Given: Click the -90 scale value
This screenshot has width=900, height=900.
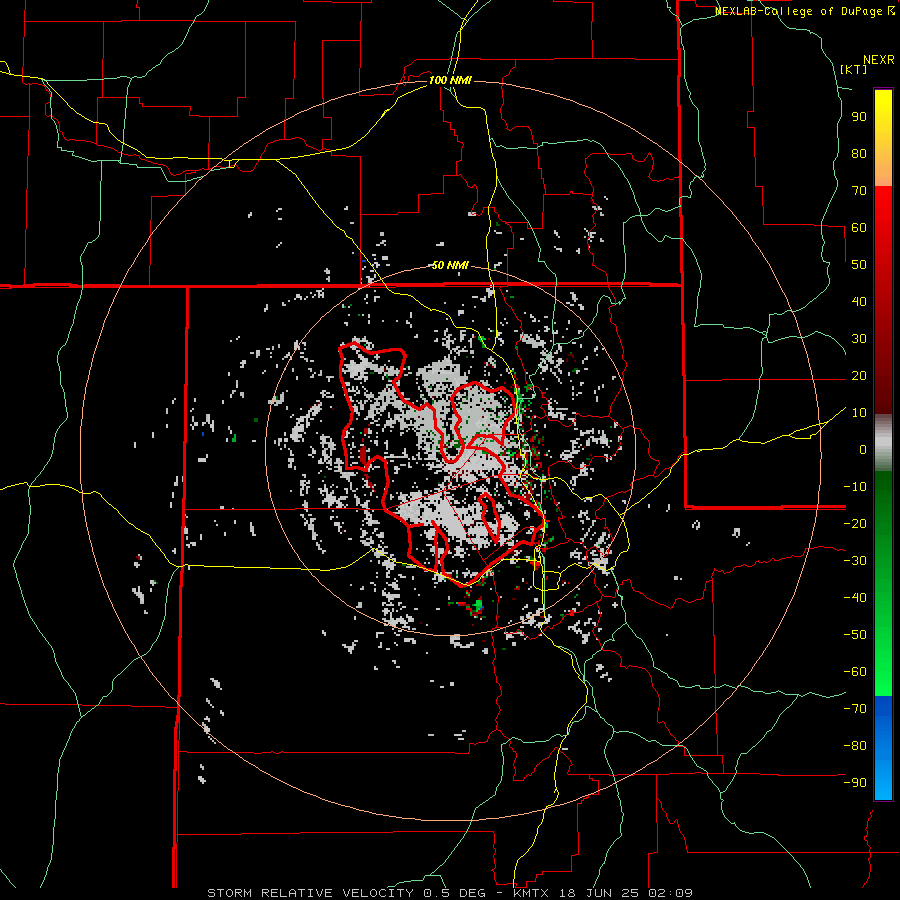Looking at the screenshot, I should (855, 783).
